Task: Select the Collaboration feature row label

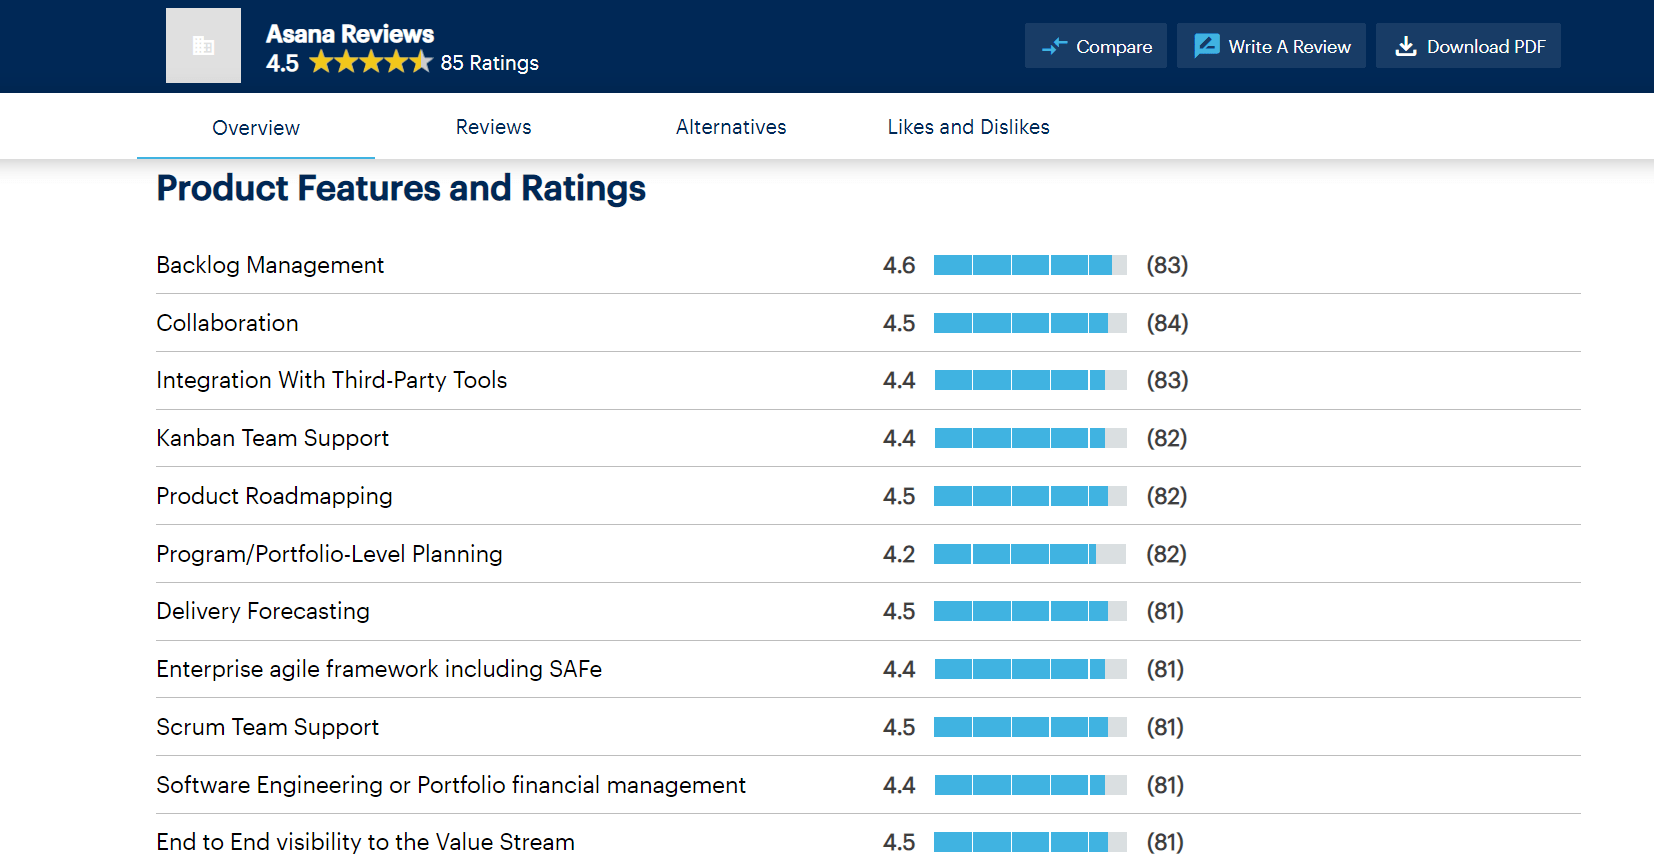Action: (x=228, y=323)
